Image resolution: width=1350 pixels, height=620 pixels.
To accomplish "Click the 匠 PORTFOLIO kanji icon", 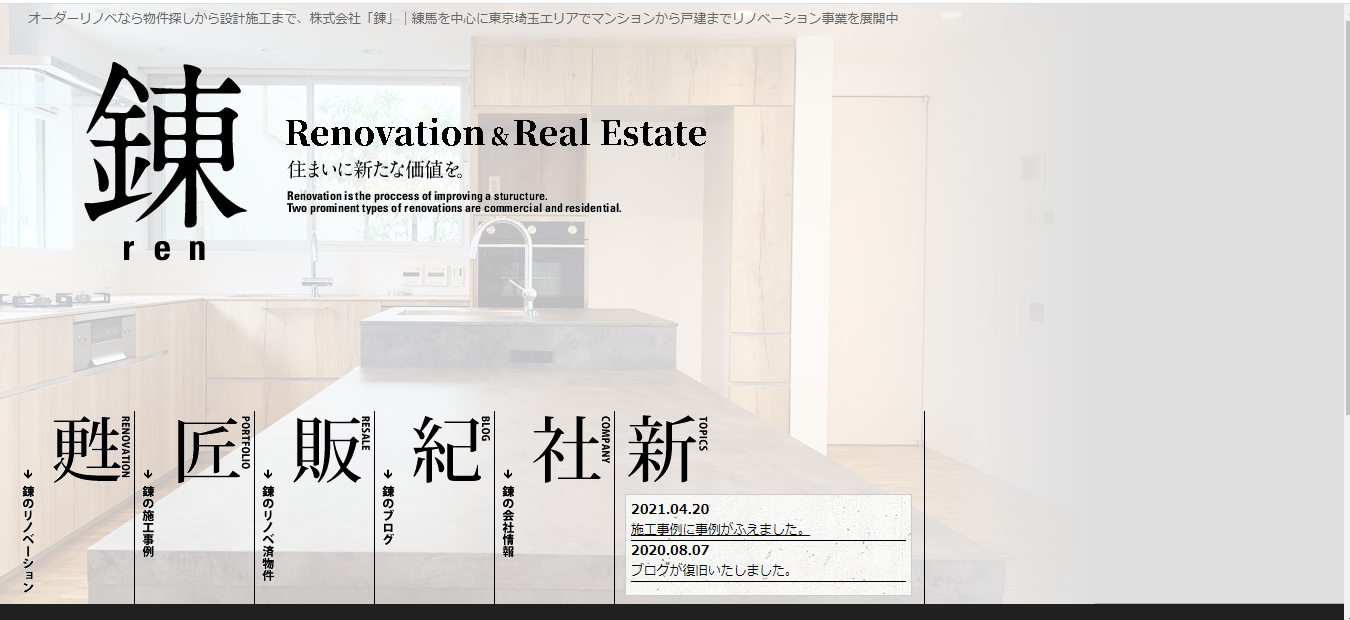I will point(207,450).
